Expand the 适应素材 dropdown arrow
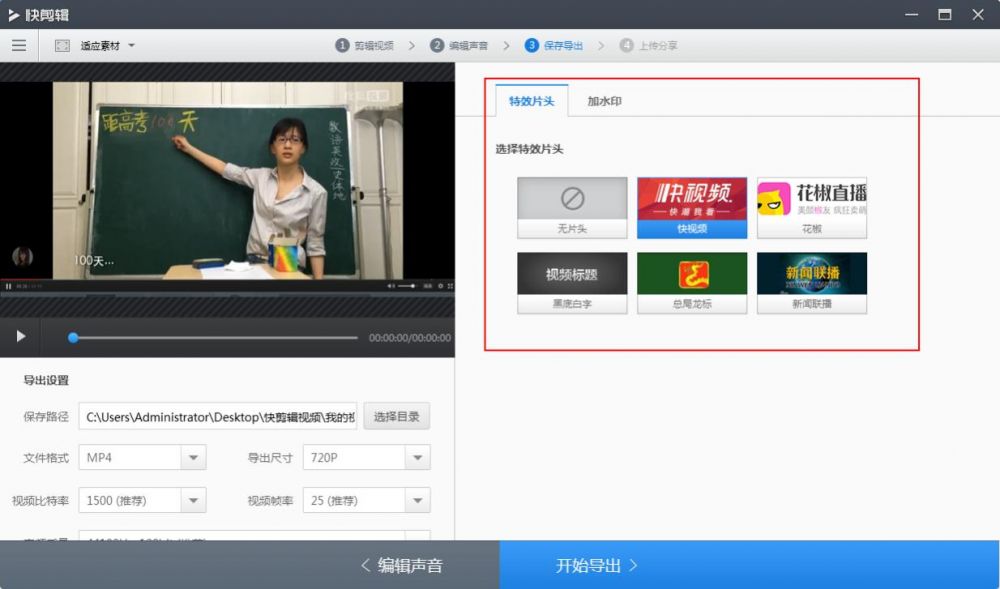This screenshot has width=1000, height=589. 131,45
